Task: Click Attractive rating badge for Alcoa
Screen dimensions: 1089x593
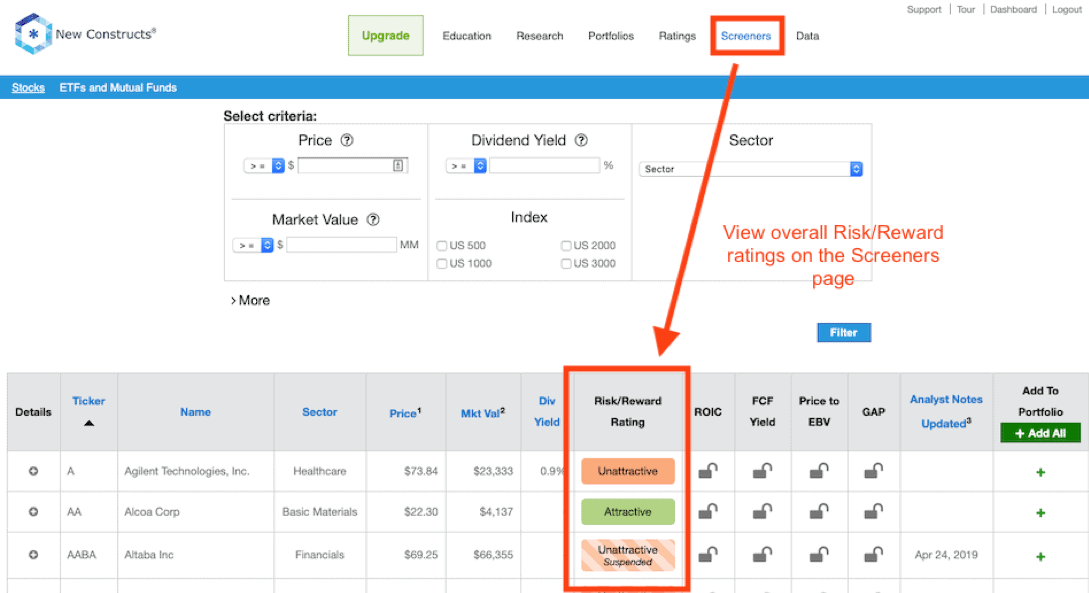Action: tap(628, 512)
